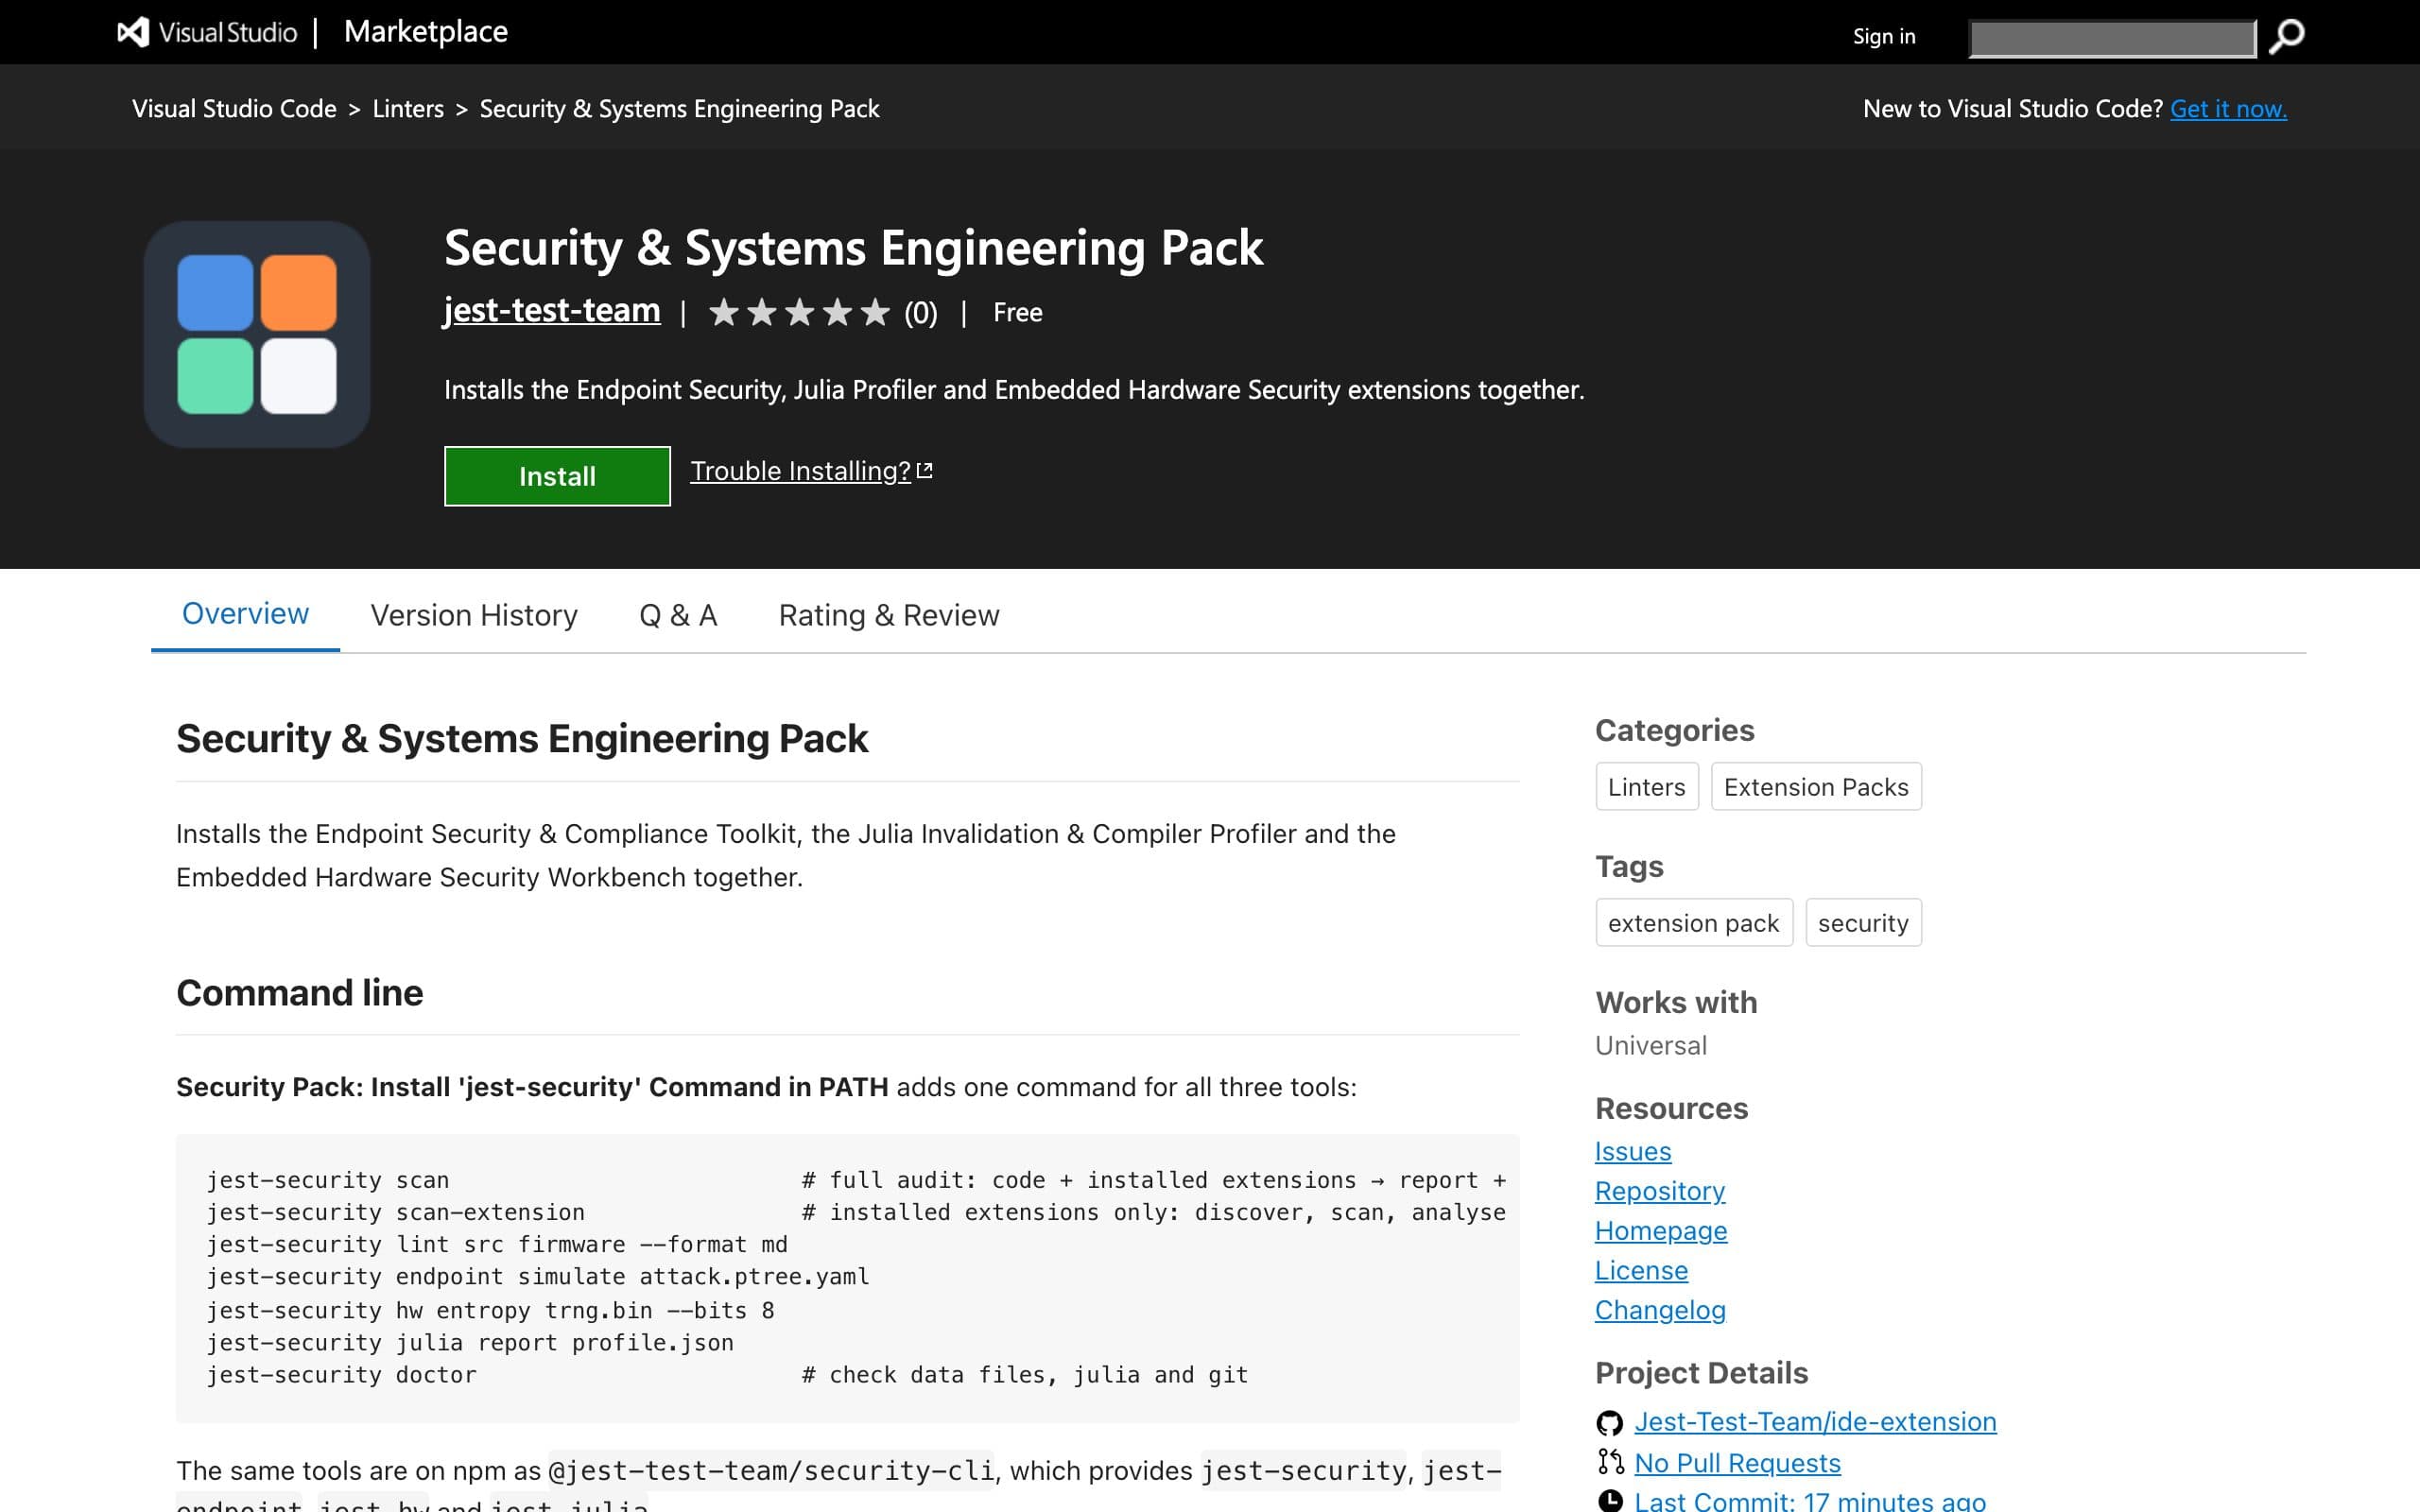Image resolution: width=2420 pixels, height=1512 pixels.
Task: Open the Homepage resource link
Action: [x=1661, y=1231]
